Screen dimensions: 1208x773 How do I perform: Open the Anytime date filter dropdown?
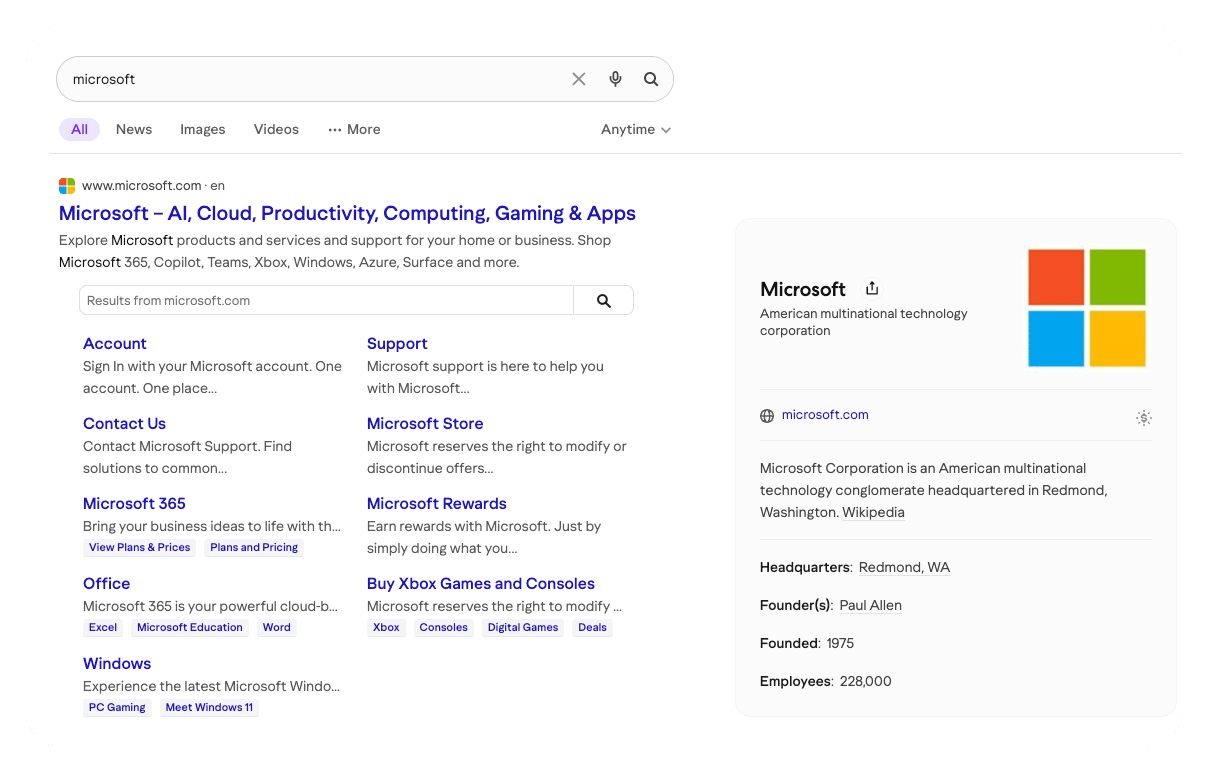[x=636, y=129]
